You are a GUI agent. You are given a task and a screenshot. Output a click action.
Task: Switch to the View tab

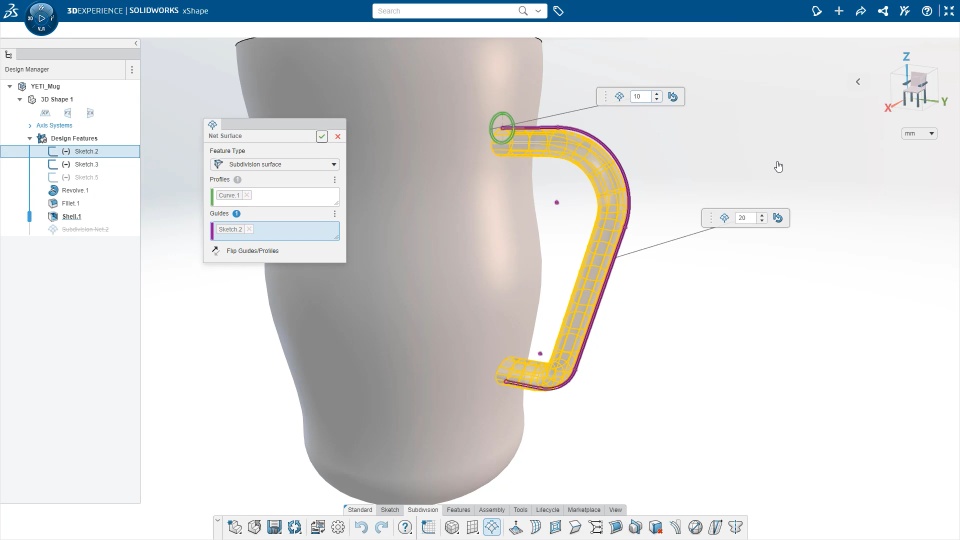(615, 509)
